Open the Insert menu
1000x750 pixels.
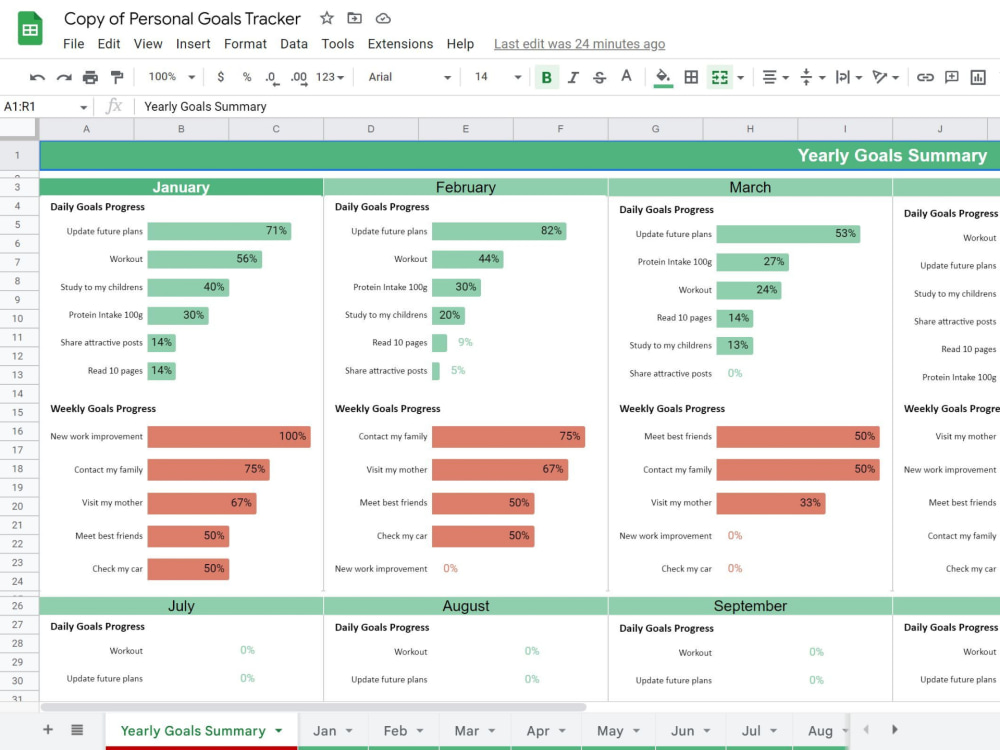point(193,44)
